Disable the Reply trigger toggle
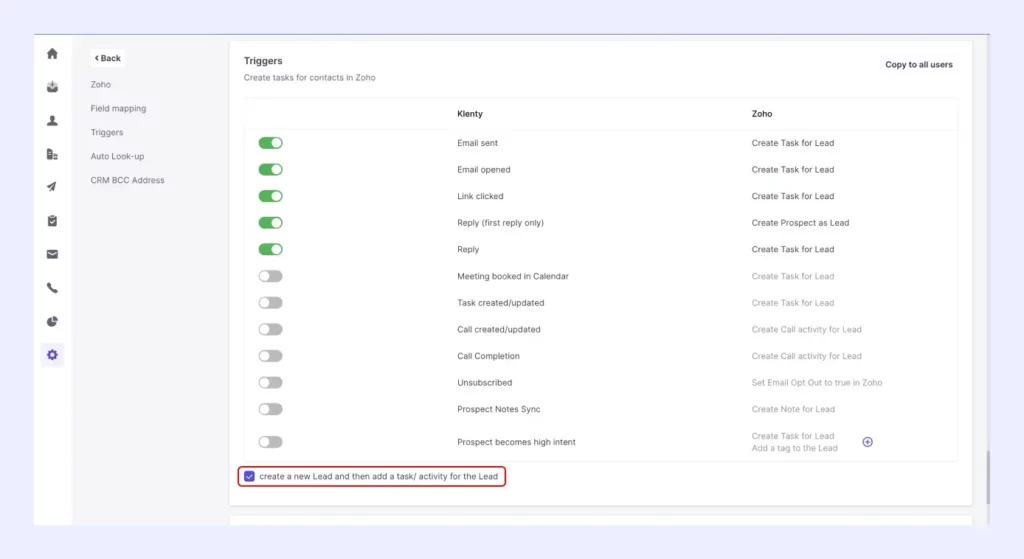Viewport: 1024px width, 559px height. click(270, 249)
